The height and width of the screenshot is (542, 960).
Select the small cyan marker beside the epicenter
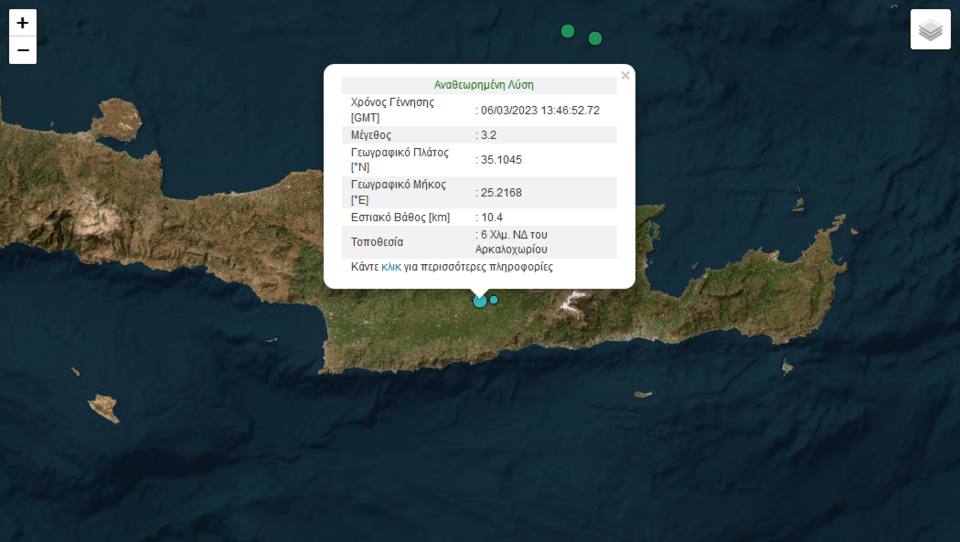pos(493,299)
